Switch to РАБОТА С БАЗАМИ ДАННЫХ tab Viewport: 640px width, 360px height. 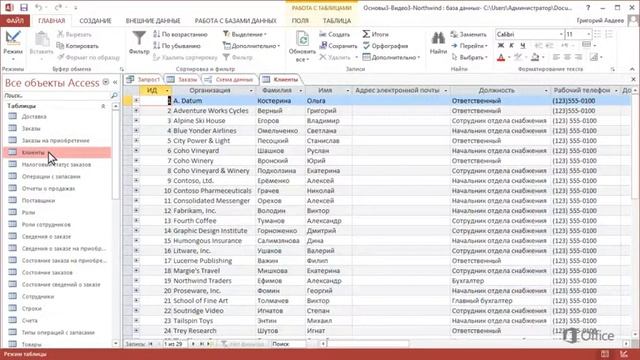[236, 20]
